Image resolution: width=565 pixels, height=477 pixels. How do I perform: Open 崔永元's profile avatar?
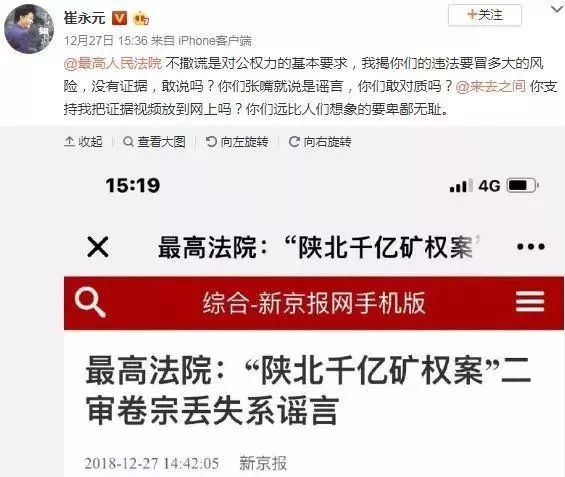28,28
